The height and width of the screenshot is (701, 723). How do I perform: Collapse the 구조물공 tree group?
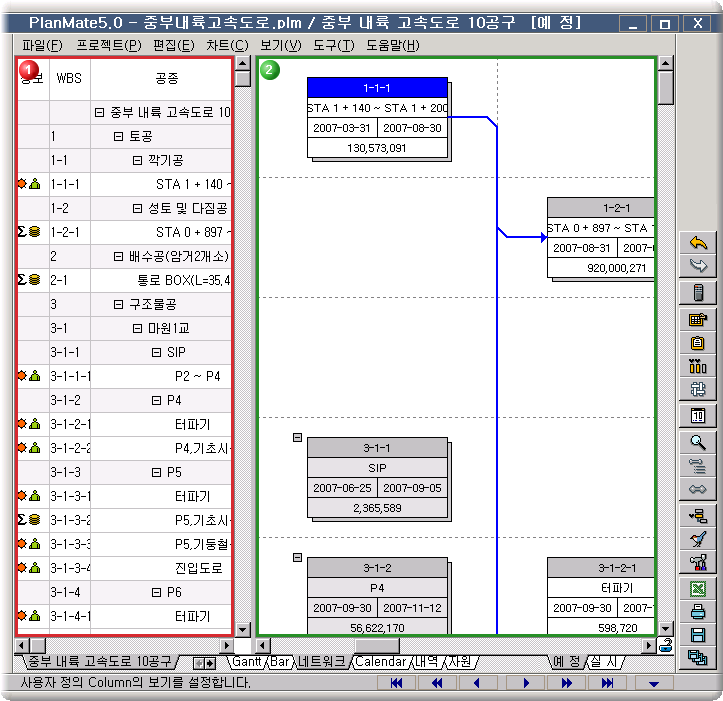point(119,304)
